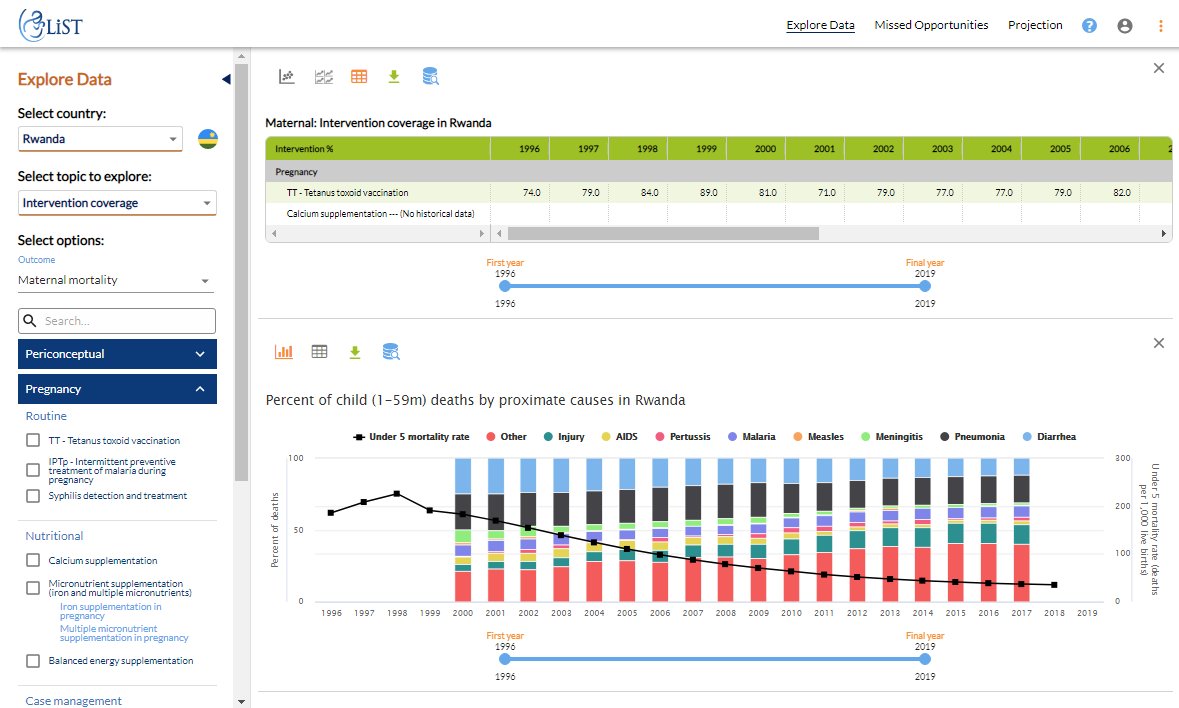Image resolution: width=1179 pixels, height=708 pixels.
Task: Close the Maternal intervention coverage panel
Action: 1159,68
